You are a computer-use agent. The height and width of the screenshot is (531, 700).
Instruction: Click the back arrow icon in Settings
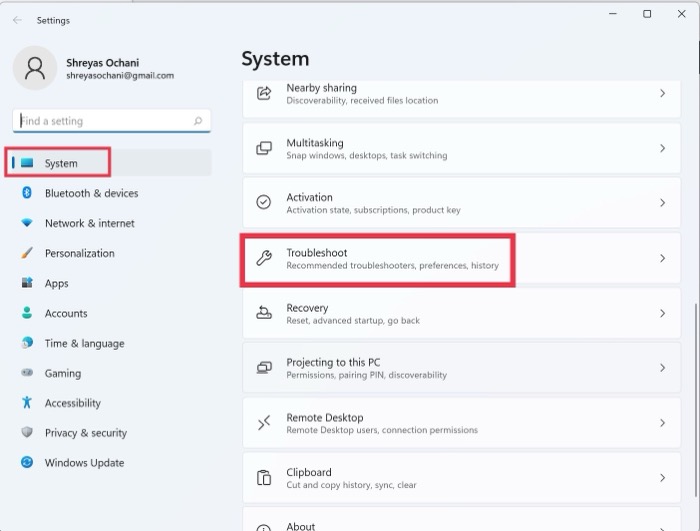17,20
